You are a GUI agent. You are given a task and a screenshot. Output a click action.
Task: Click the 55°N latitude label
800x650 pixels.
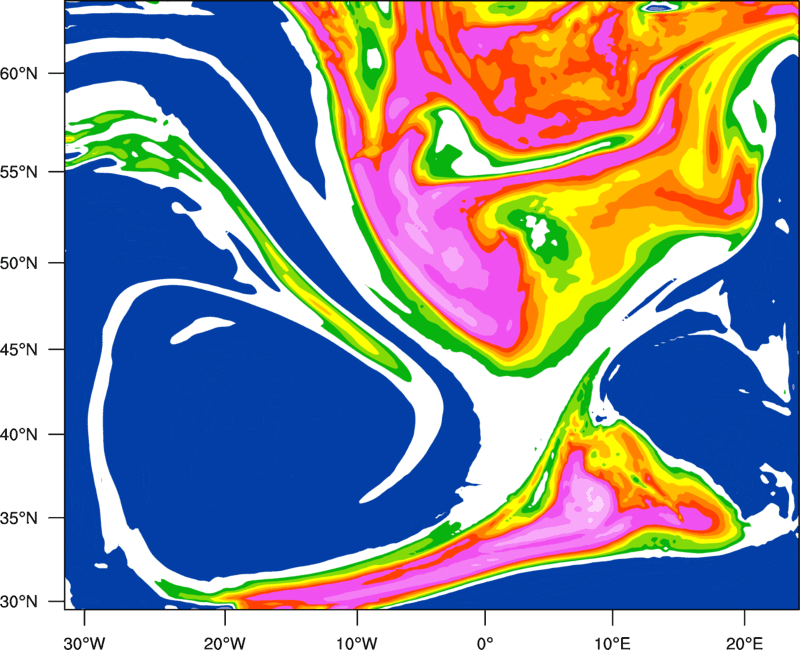point(19,172)
